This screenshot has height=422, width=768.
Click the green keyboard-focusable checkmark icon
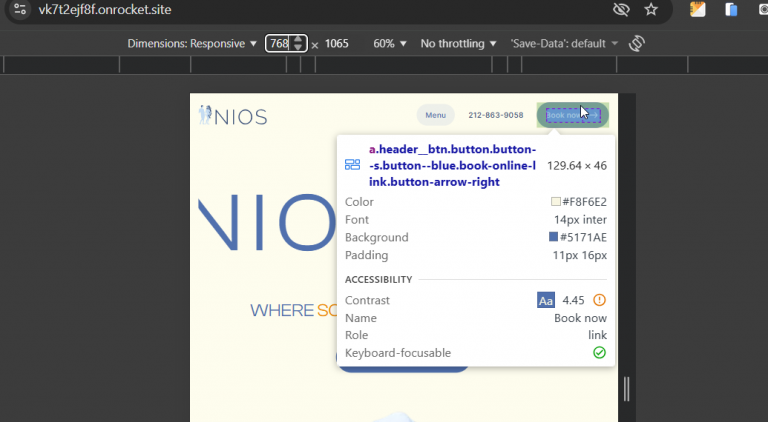(x=599, y=352)
